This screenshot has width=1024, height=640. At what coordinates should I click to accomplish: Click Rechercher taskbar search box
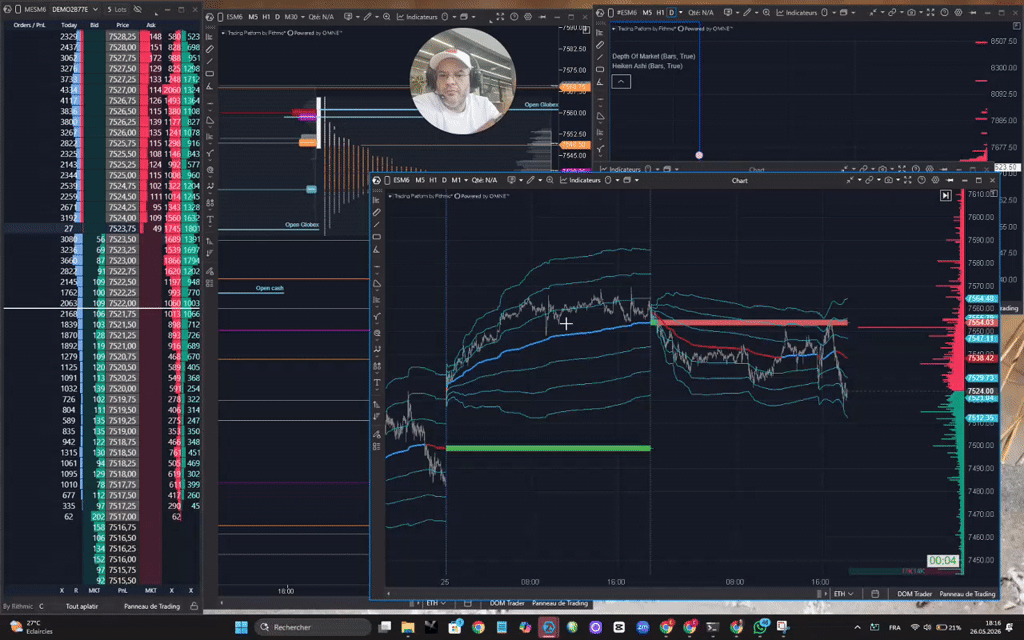[312, 627]
